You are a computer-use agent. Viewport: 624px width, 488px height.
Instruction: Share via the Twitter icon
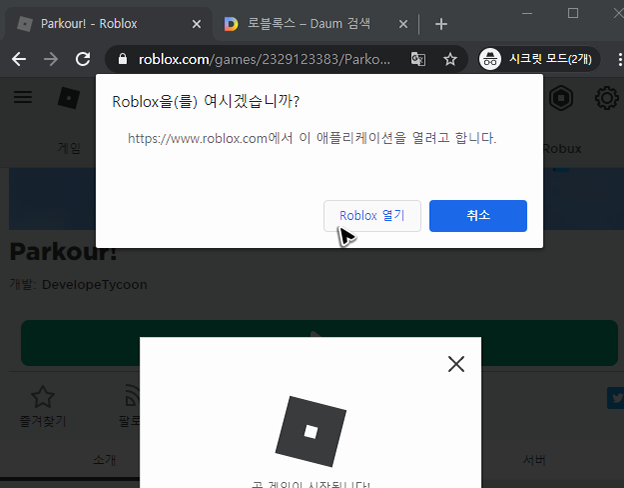coord(616,398)
